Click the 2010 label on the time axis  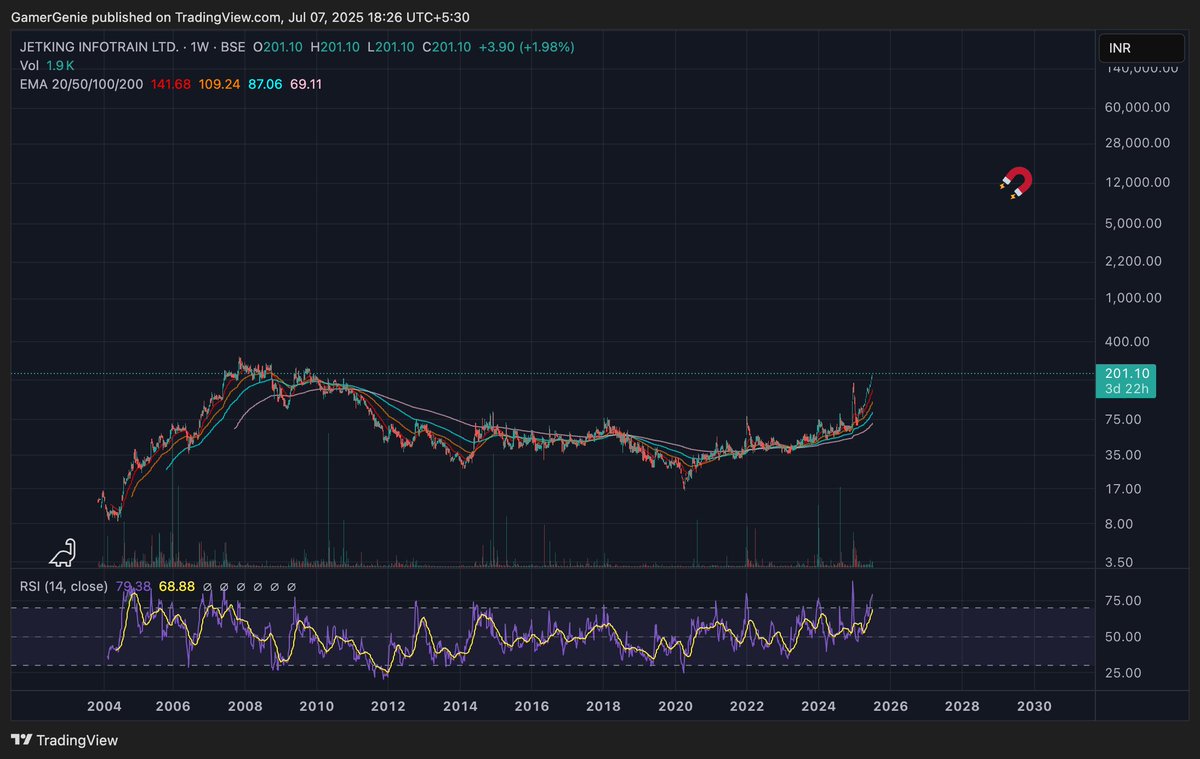pos(316,706)
